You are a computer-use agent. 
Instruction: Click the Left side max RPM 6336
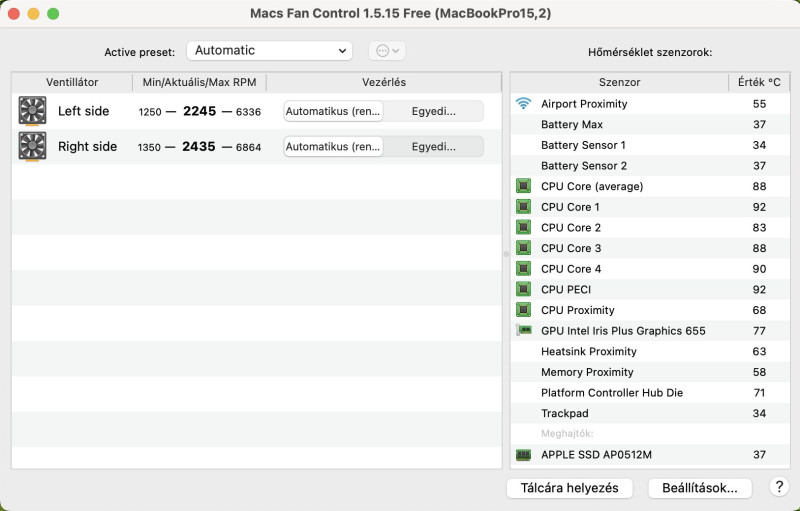248,112
